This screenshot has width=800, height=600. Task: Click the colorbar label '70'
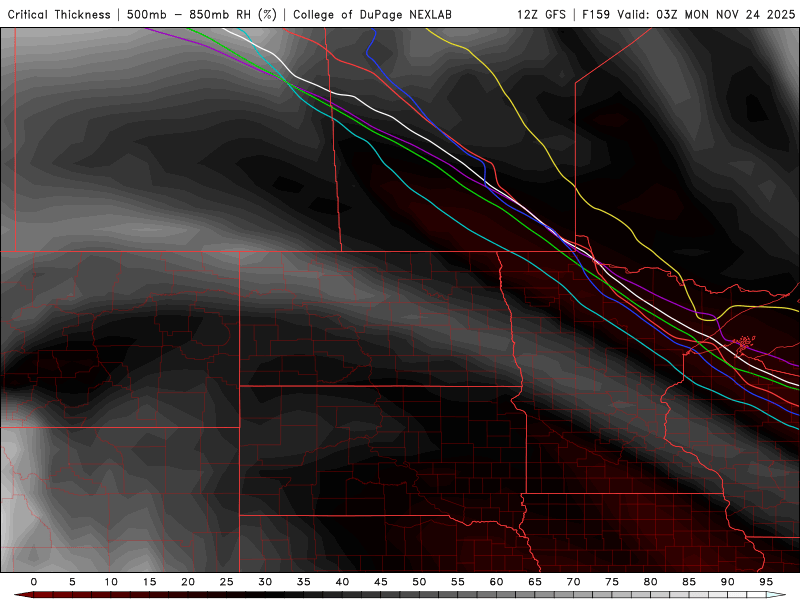click(x=573, y=582)
